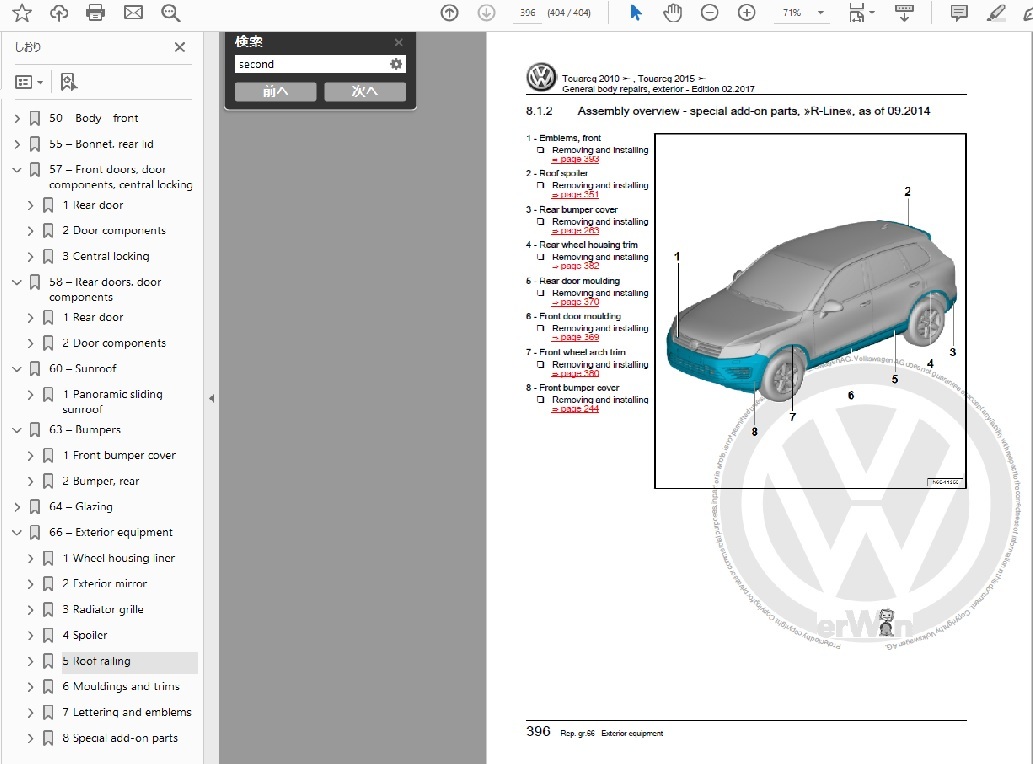Click the cloud upload icon
The width and height of the screenshot is (1033, 764).
click(x=59, y=13)
